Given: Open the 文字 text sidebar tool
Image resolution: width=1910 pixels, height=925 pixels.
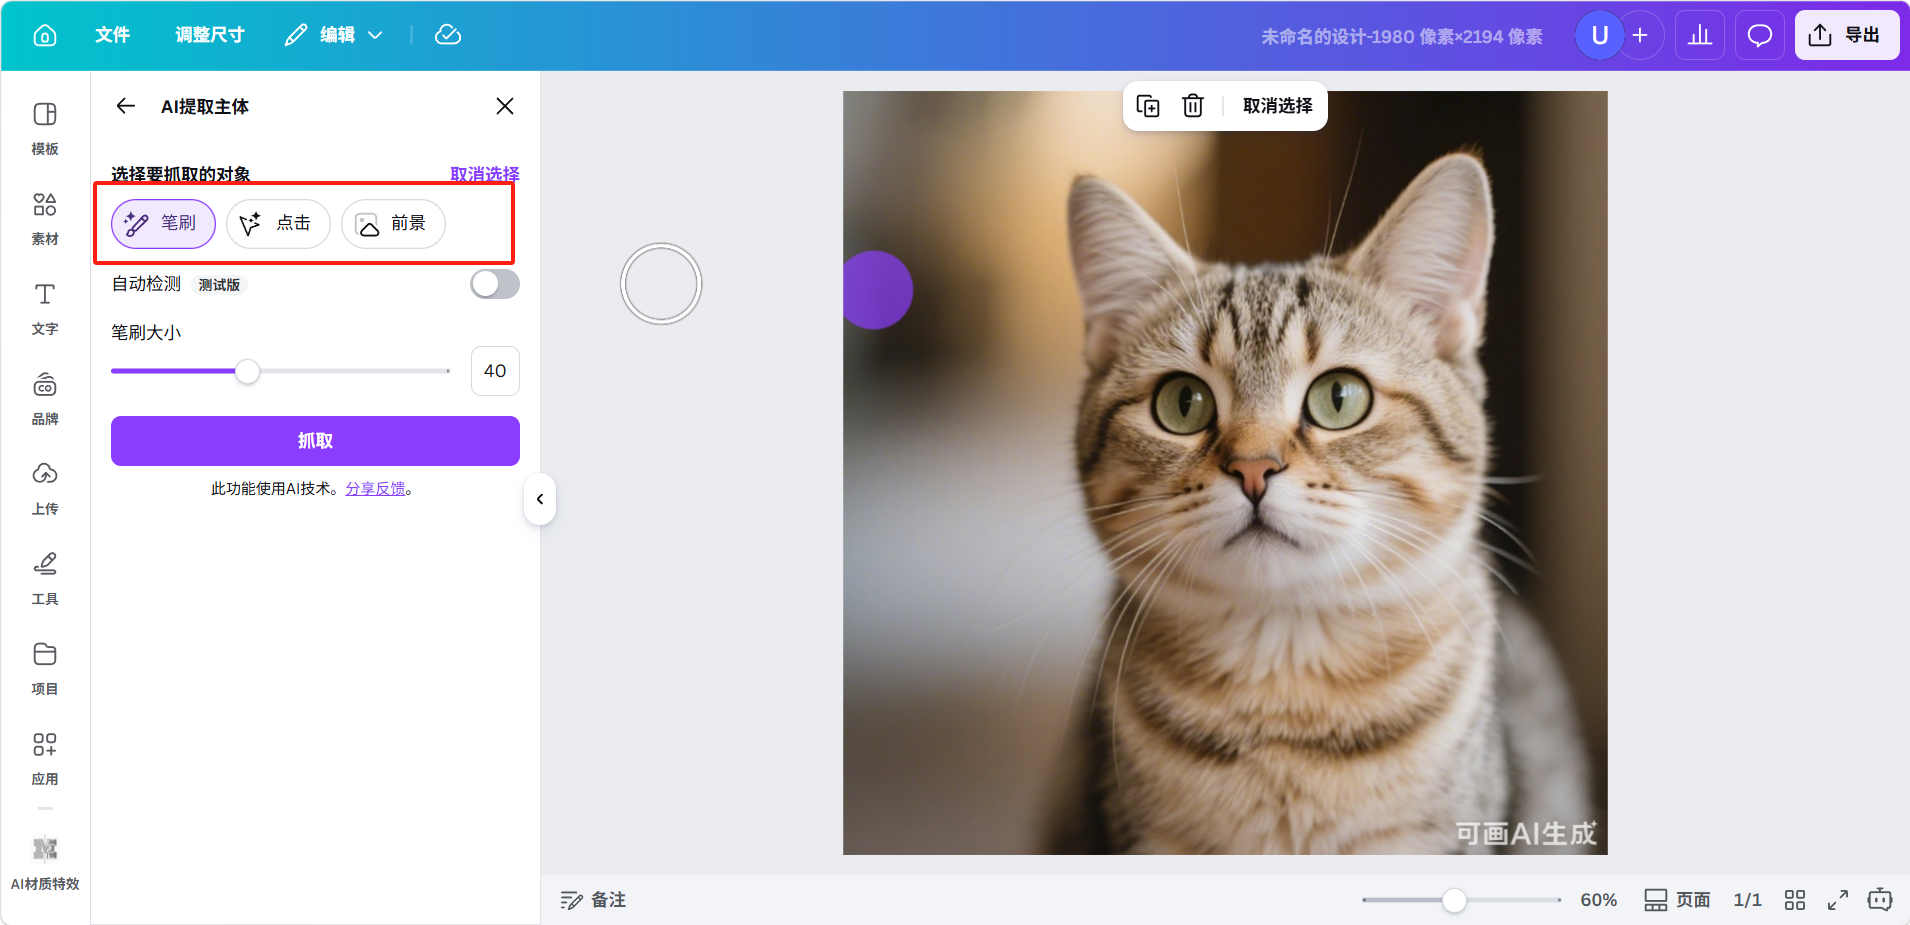Looking at the screenshot, I should pyautogui.click(x=45, y=308).
